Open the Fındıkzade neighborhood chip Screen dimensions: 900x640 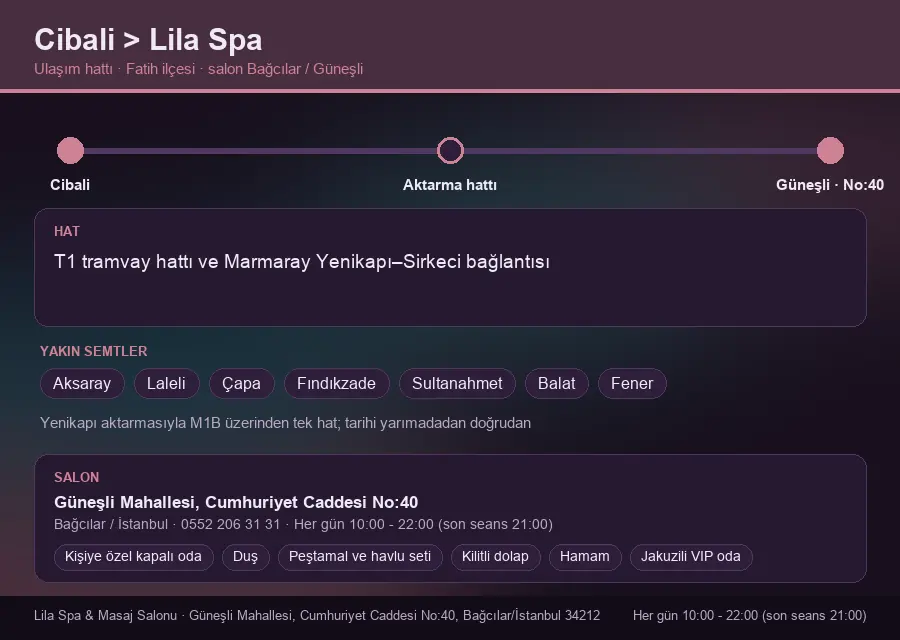(x=336, y=383)
